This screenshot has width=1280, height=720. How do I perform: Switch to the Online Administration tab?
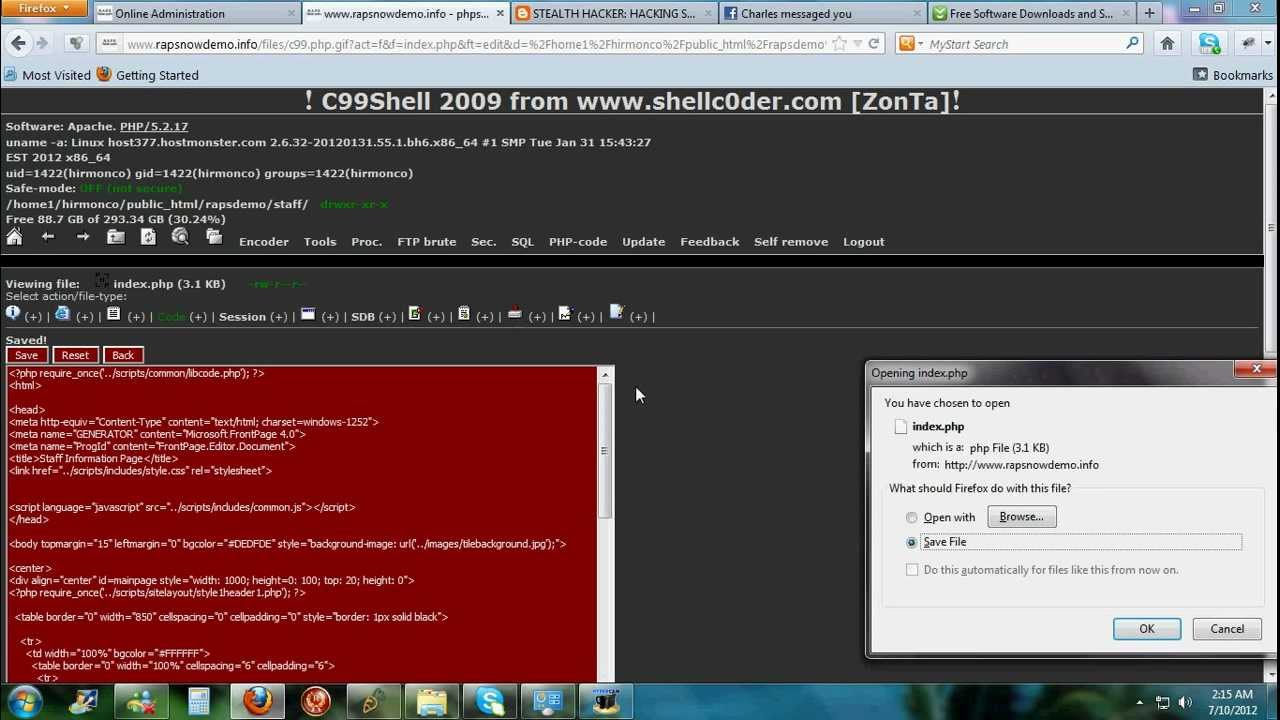[197, 13]
